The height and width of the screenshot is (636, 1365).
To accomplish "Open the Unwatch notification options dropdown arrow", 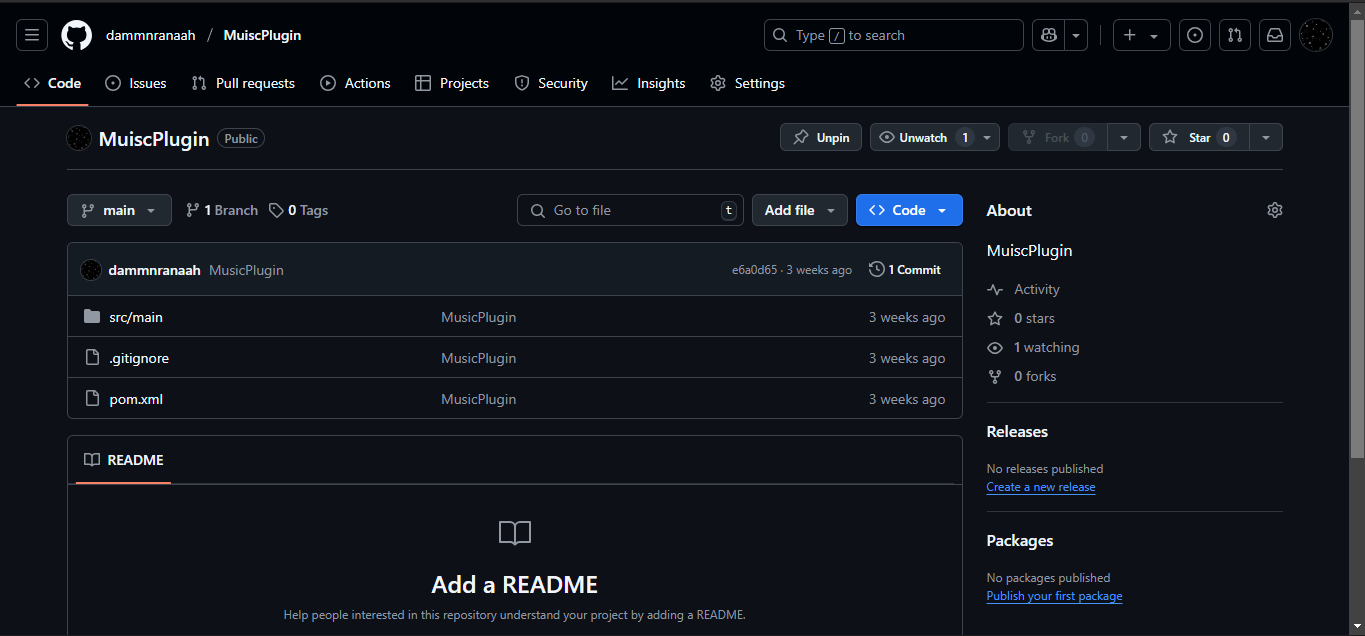I will (987, 137).
